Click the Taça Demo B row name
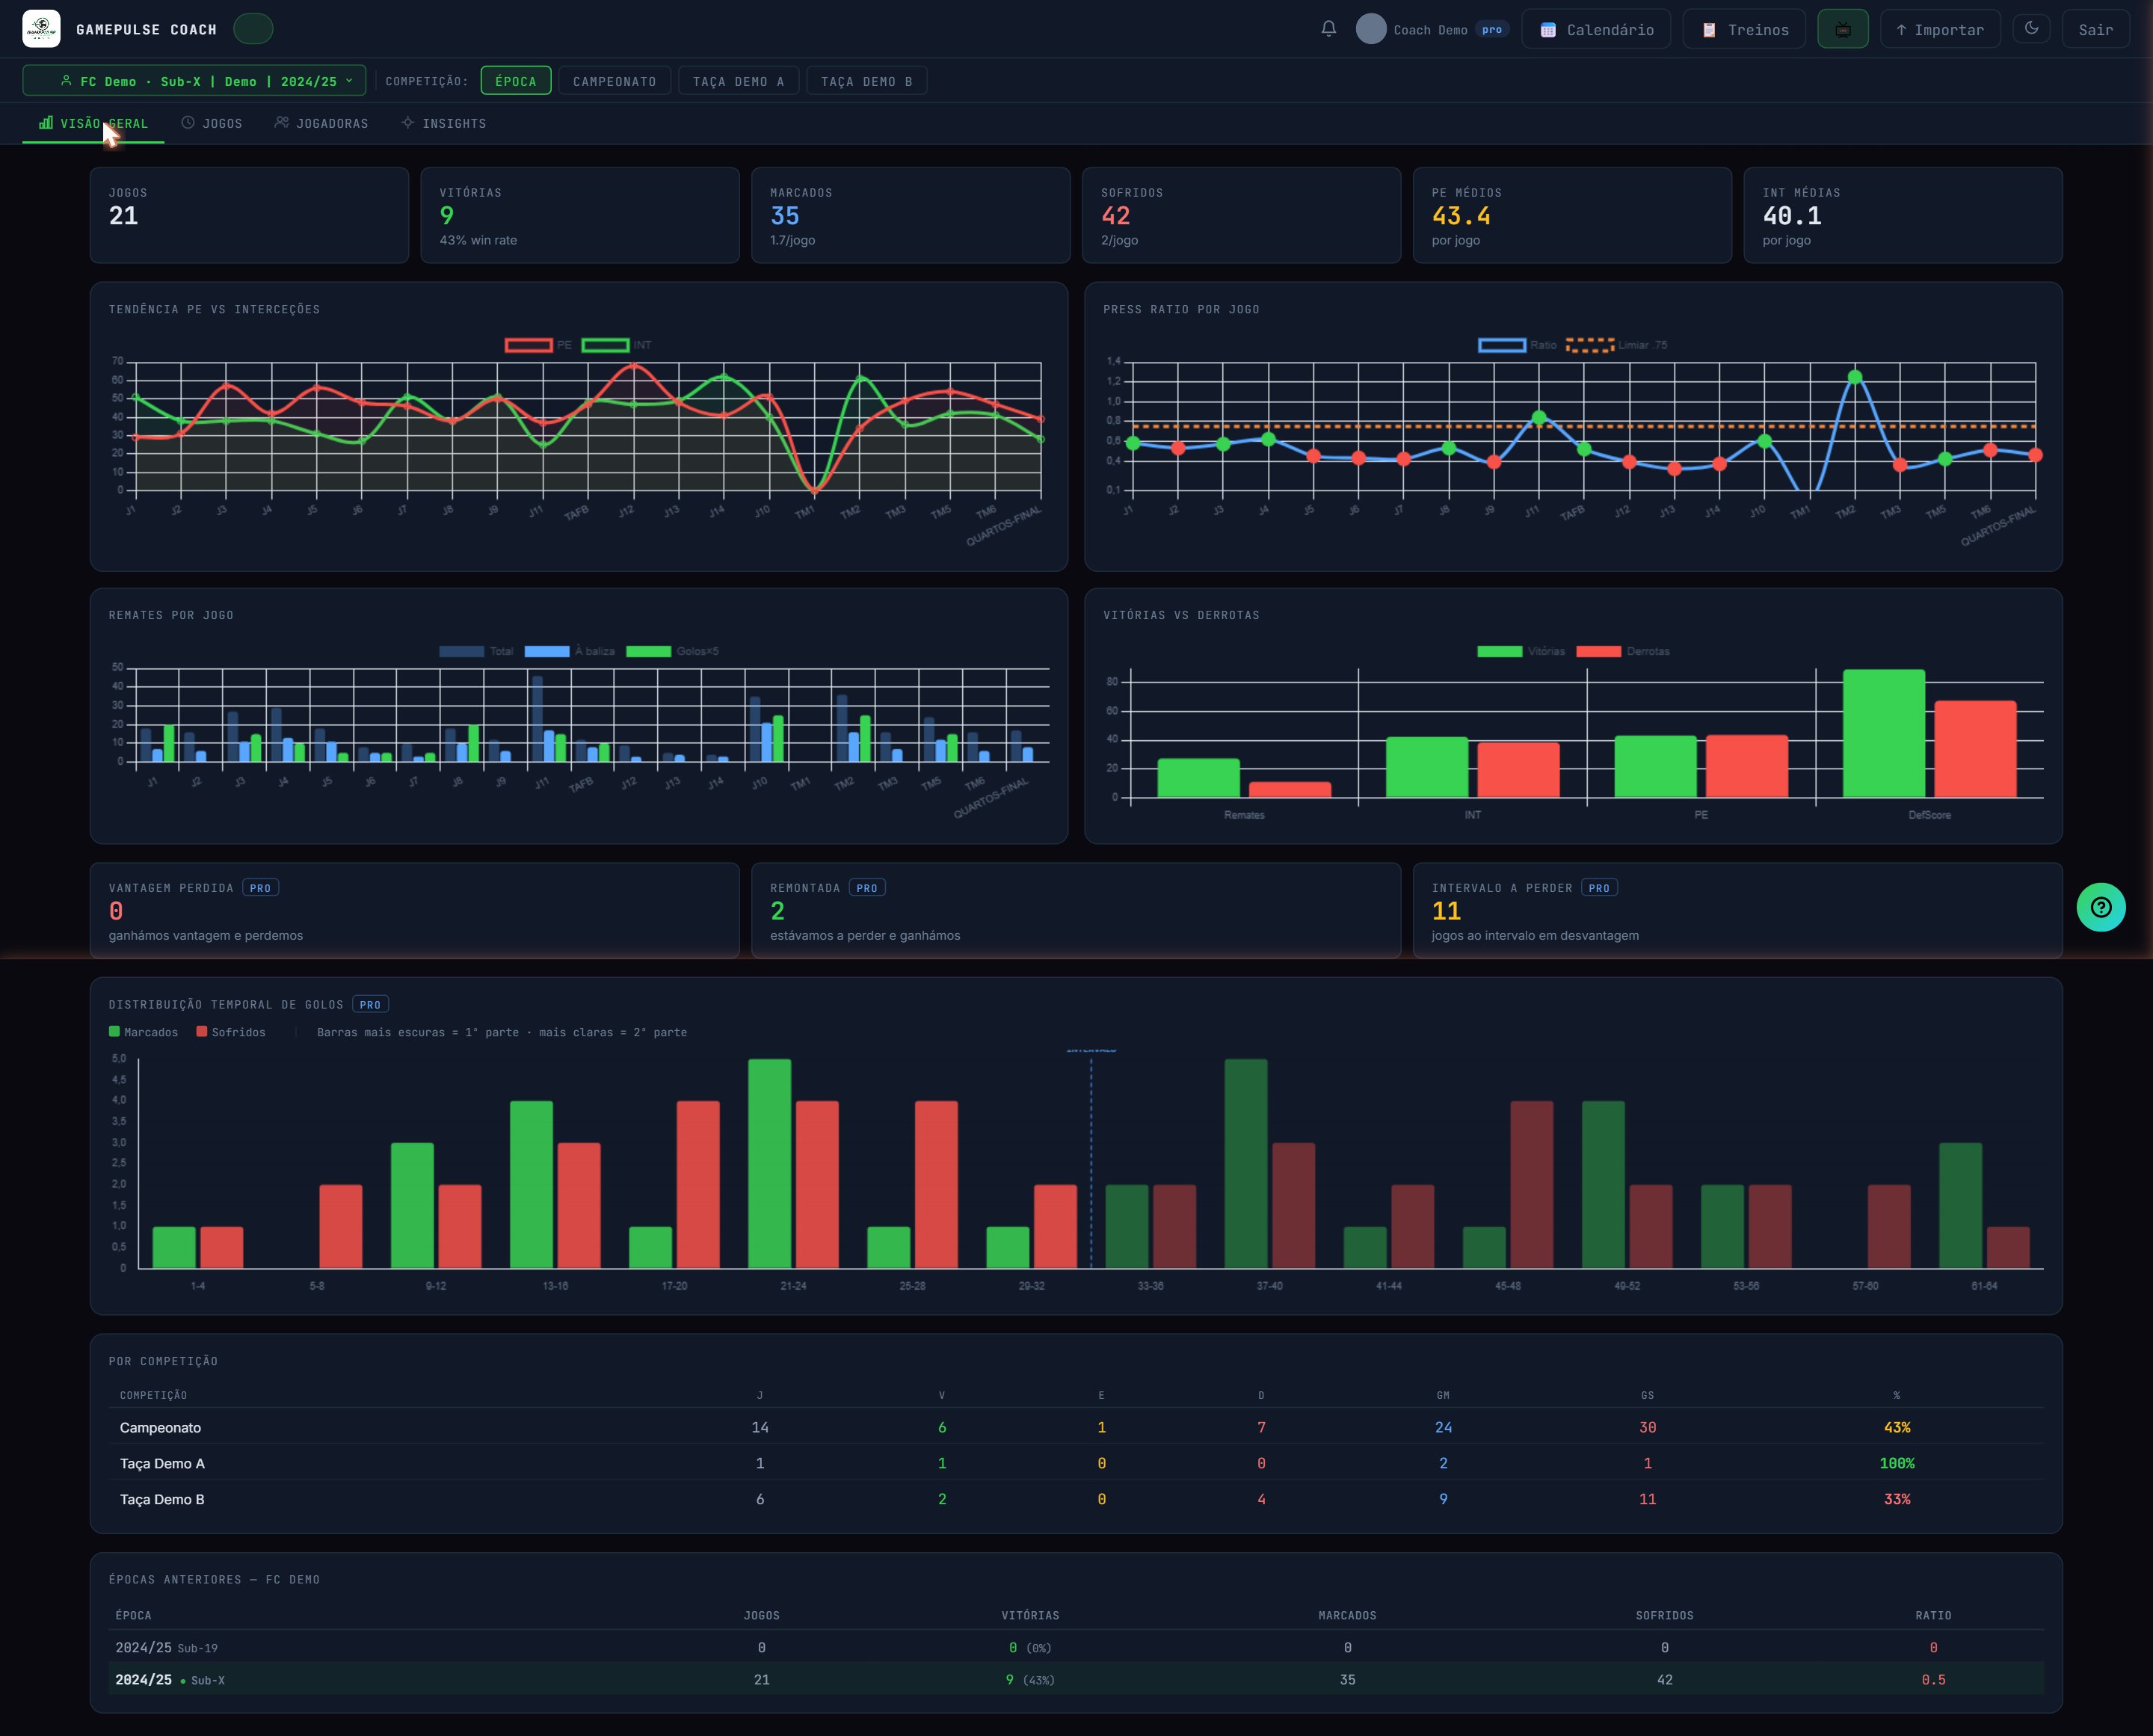 click(162, 1499)
